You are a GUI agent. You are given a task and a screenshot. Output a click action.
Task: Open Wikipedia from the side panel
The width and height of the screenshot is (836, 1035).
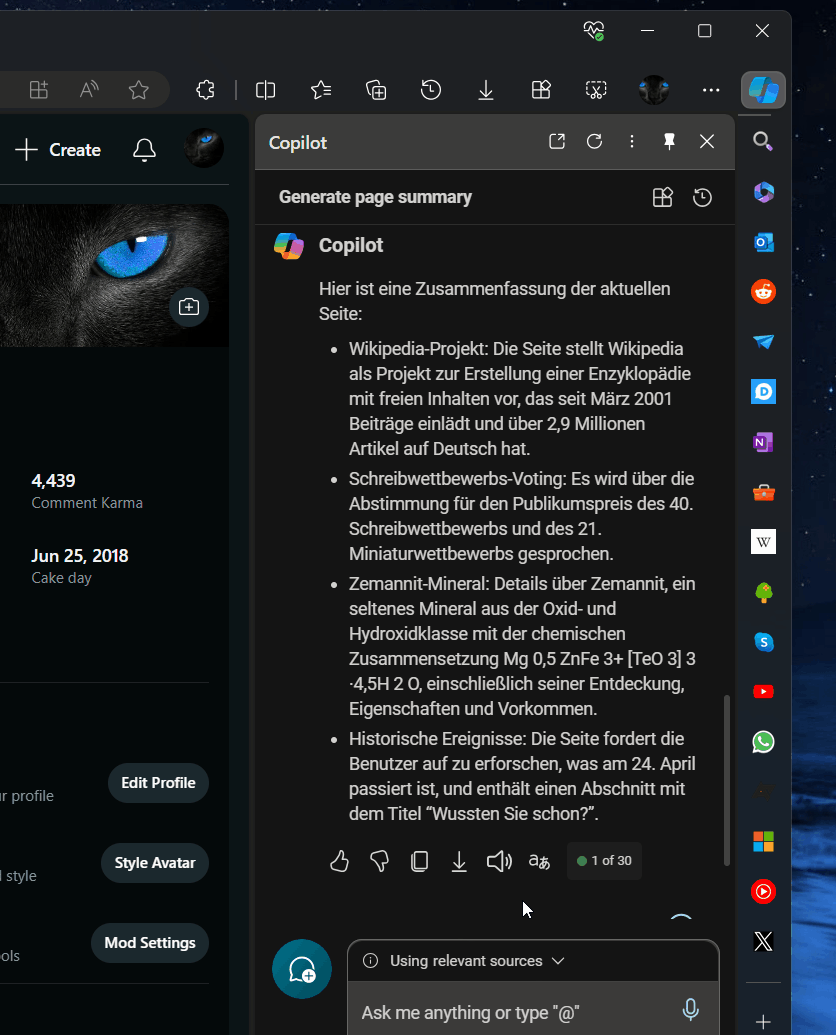tap(763, 541)
